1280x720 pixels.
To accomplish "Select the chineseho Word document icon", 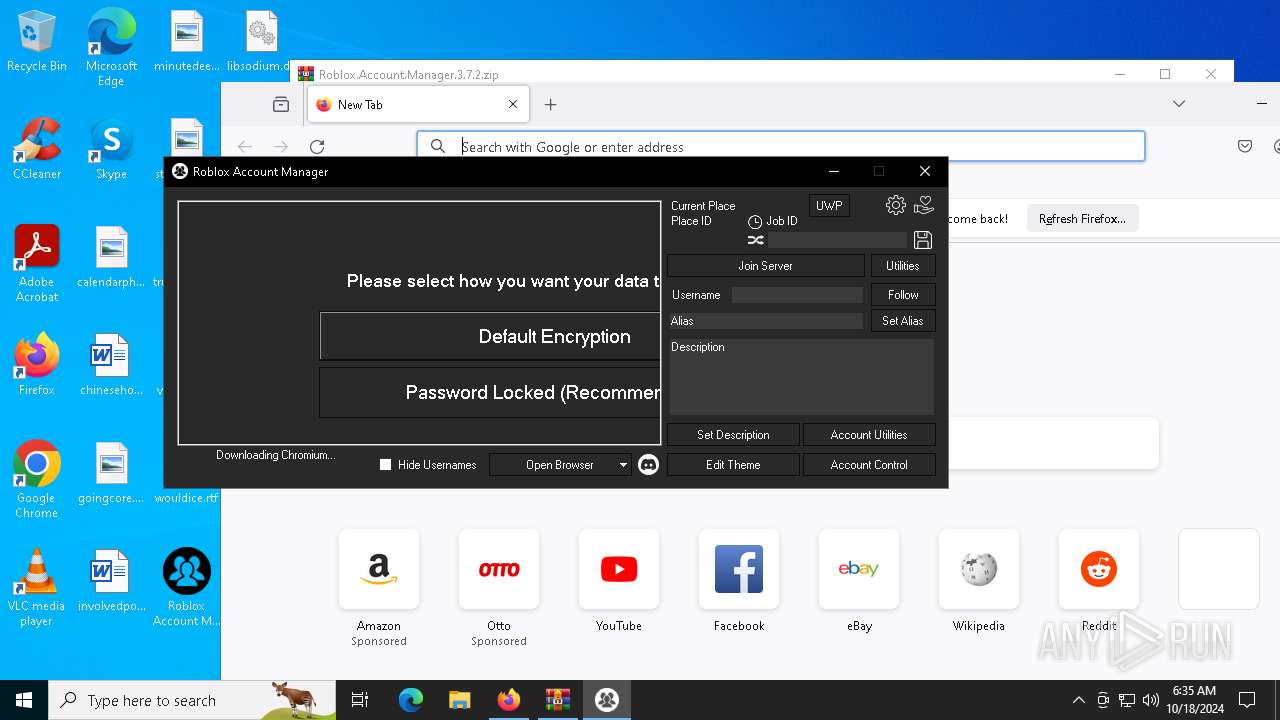I will (x=111, y=365).
